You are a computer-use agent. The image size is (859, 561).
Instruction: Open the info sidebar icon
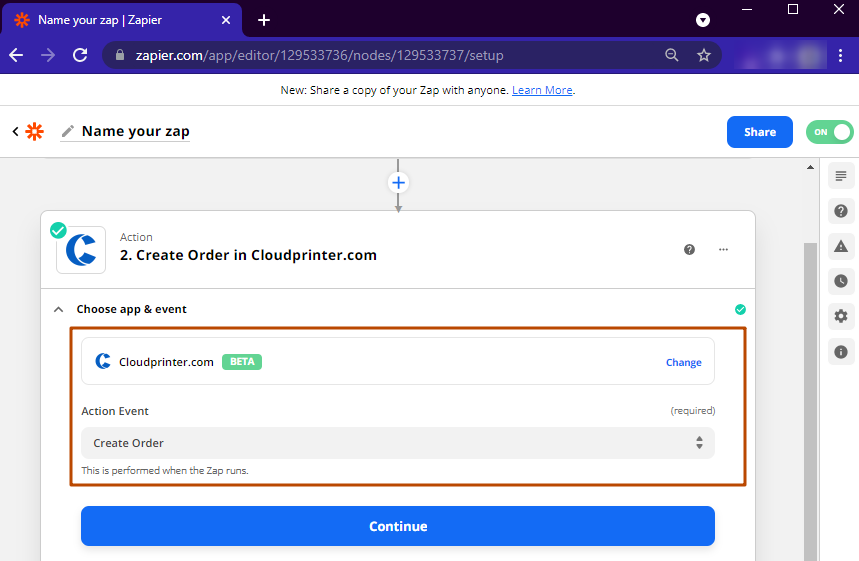pyautogui.click(x=841, y=352)
